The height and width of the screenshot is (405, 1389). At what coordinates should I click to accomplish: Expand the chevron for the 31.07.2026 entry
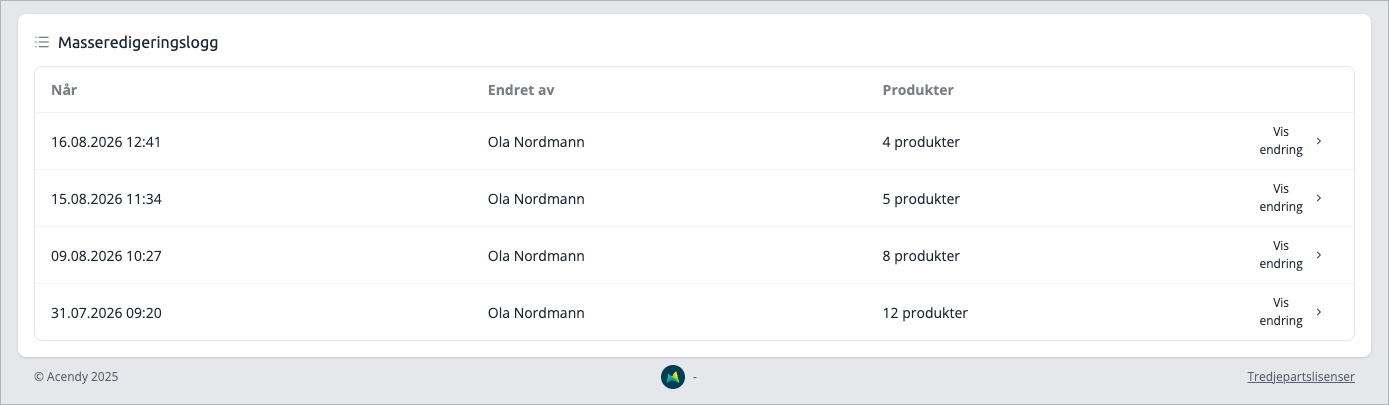point(1318,312)
